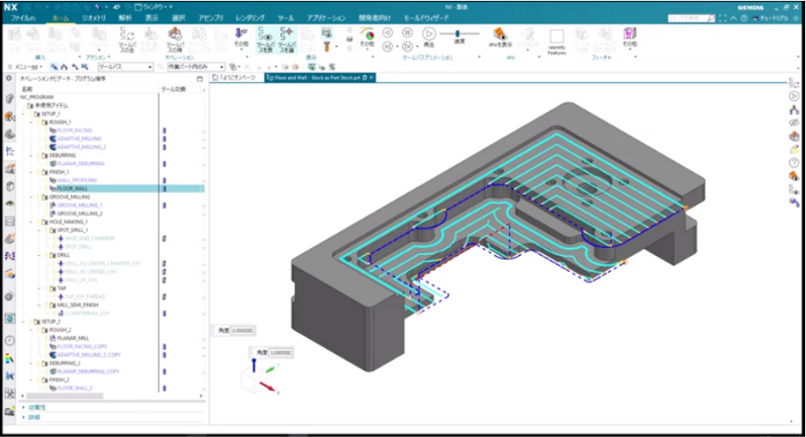Select the Floor and Wall part file tab
The height and width of the screenshot is (437, 806).
320,78
